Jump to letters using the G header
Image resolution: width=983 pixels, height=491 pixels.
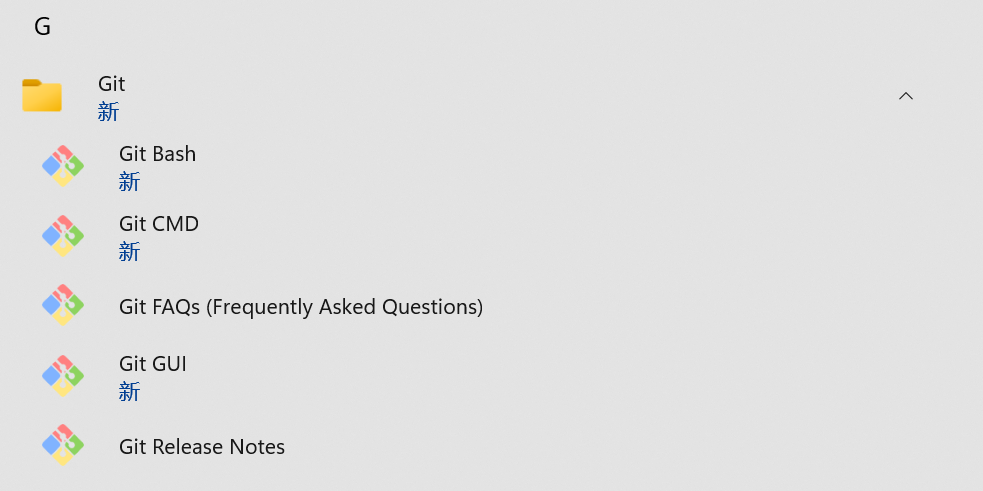coord(42,27)
